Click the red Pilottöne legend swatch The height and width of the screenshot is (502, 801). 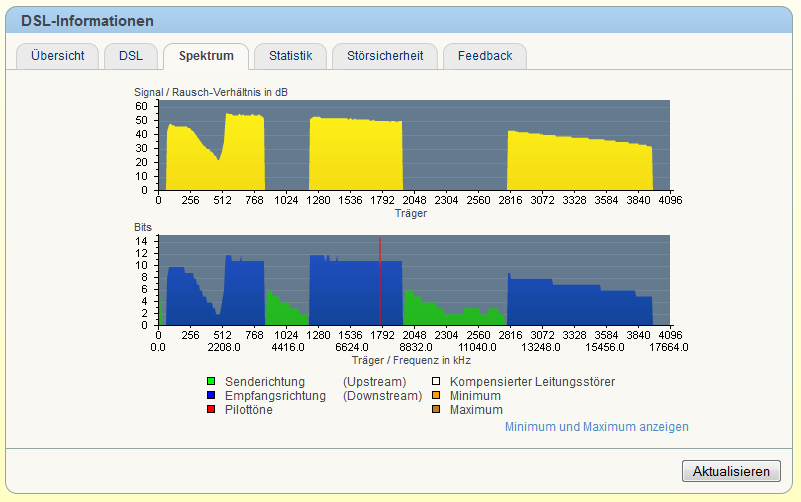(211, 410)
